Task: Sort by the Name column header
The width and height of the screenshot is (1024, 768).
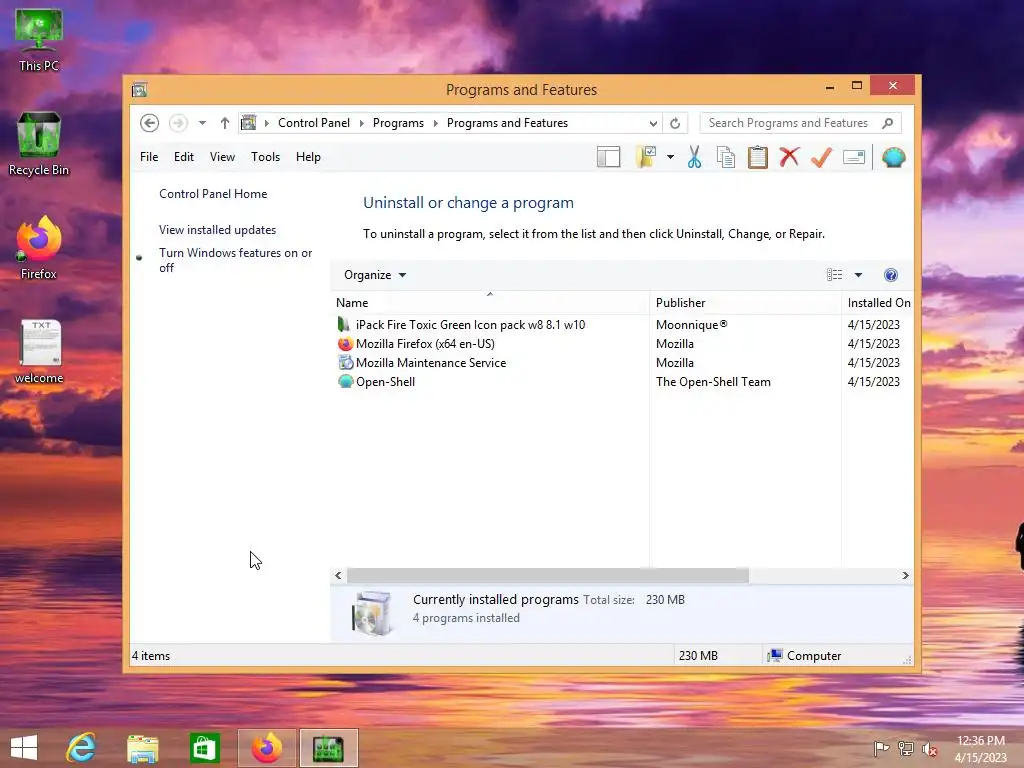Action: tap(490, 302)
